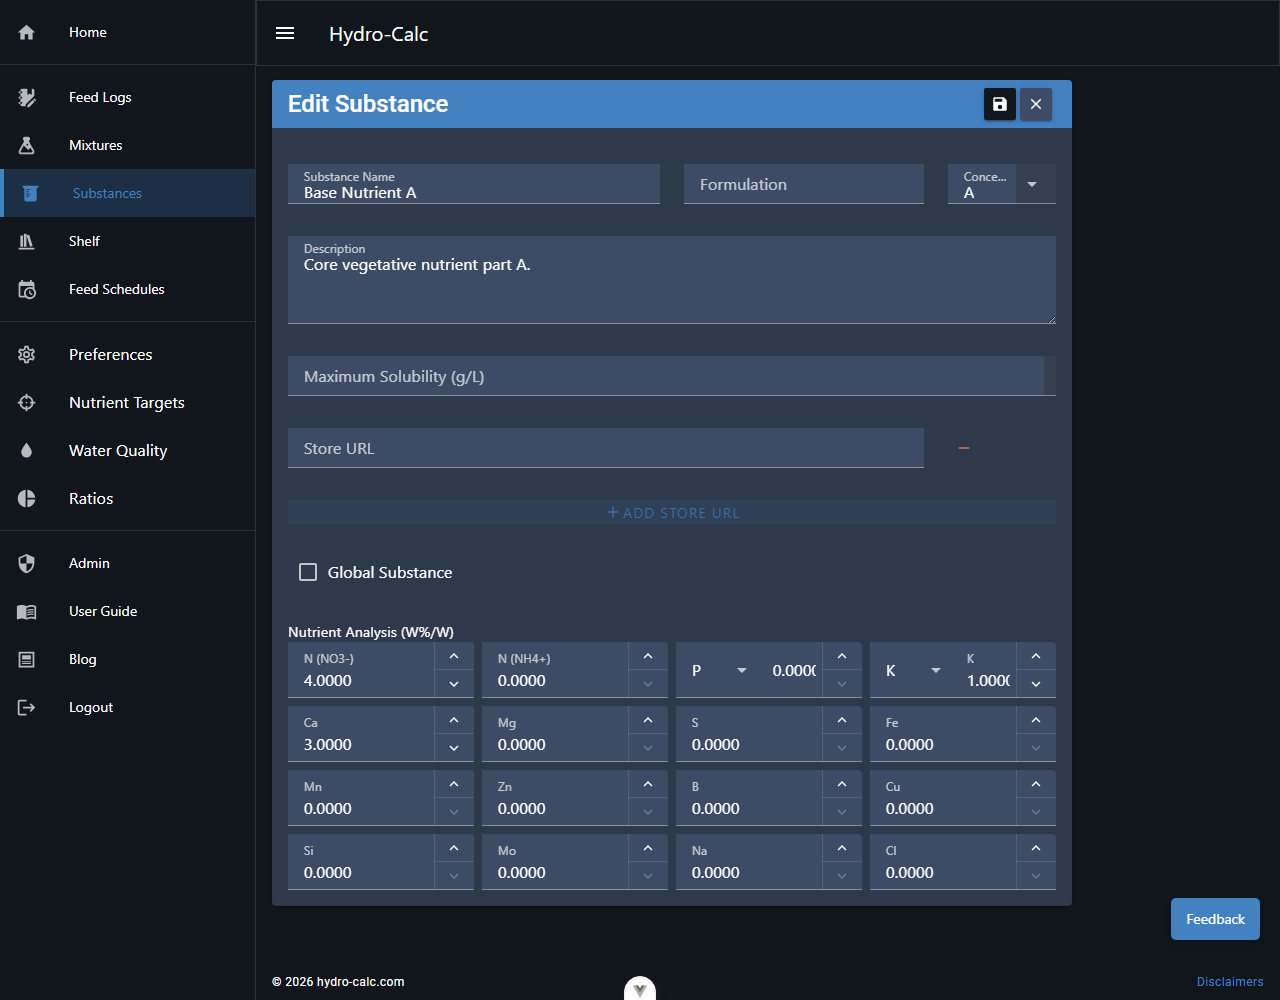Increase the Mn value
The image size is (1280, 1000).
tap(454, 784)
